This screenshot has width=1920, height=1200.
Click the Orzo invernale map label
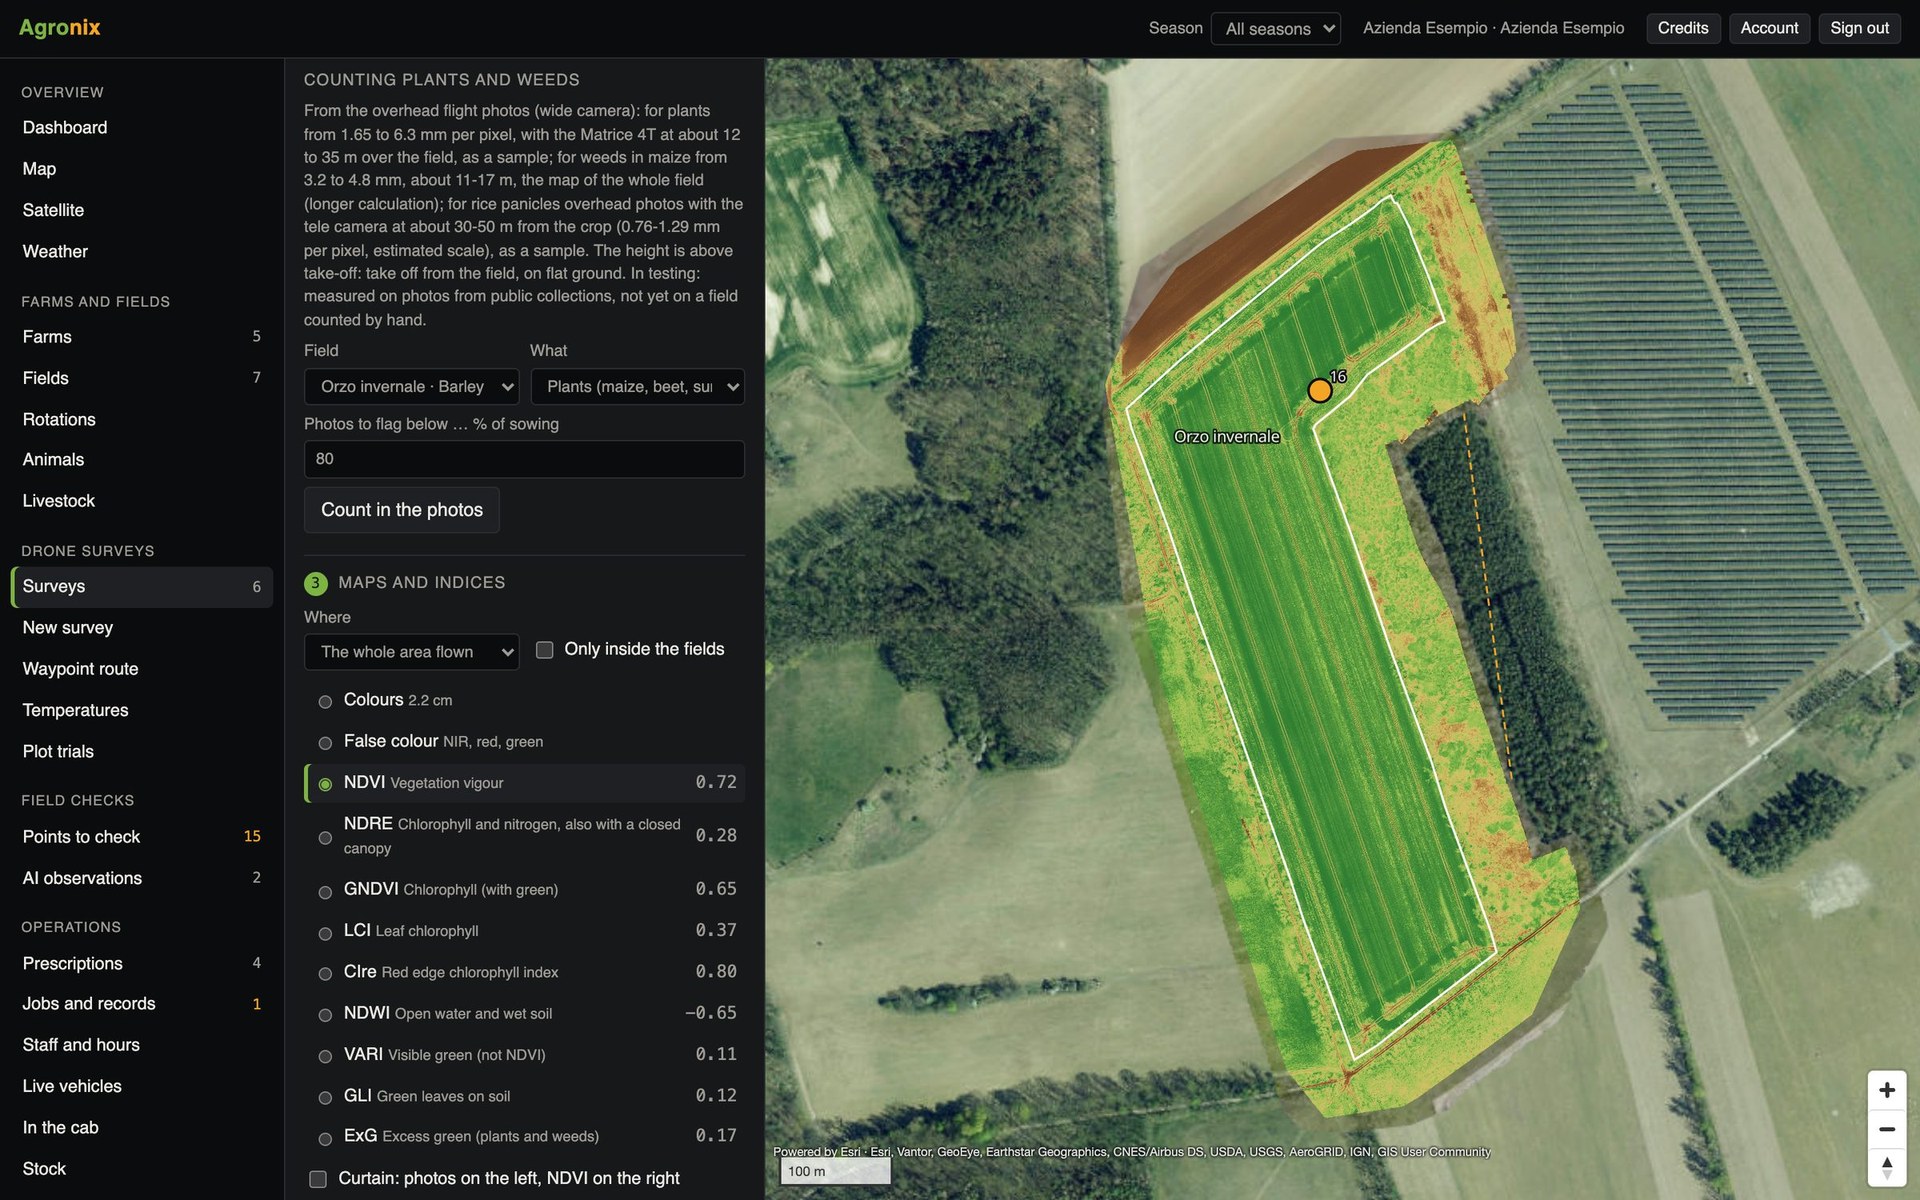(1227, 437)
